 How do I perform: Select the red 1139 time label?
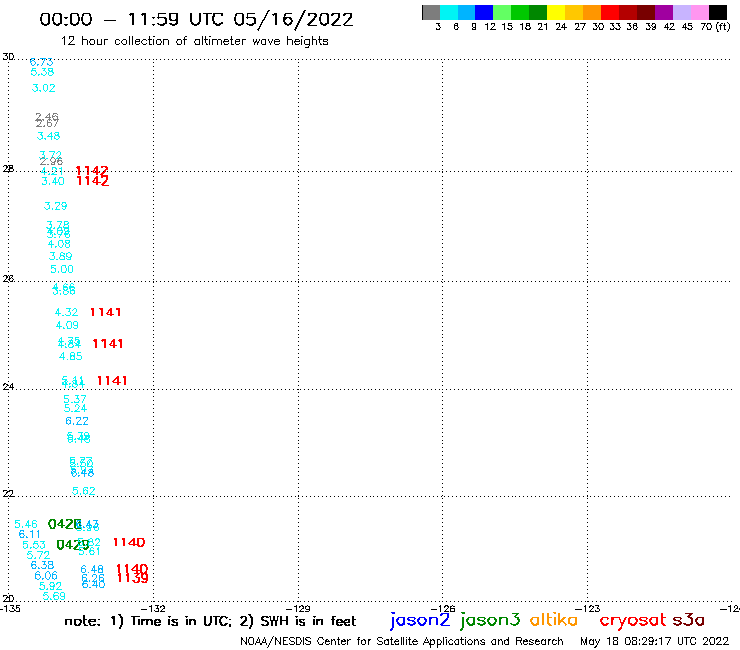pos(133,578)
